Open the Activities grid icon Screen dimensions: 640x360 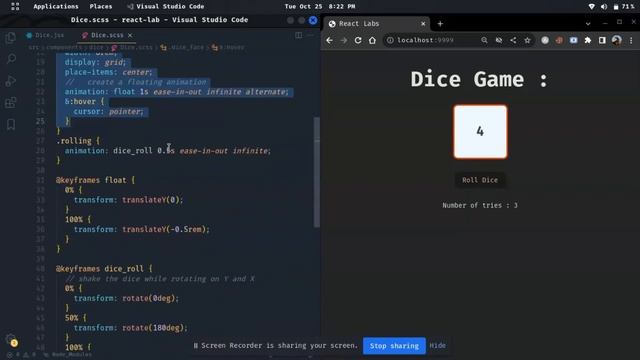[15, 7]
